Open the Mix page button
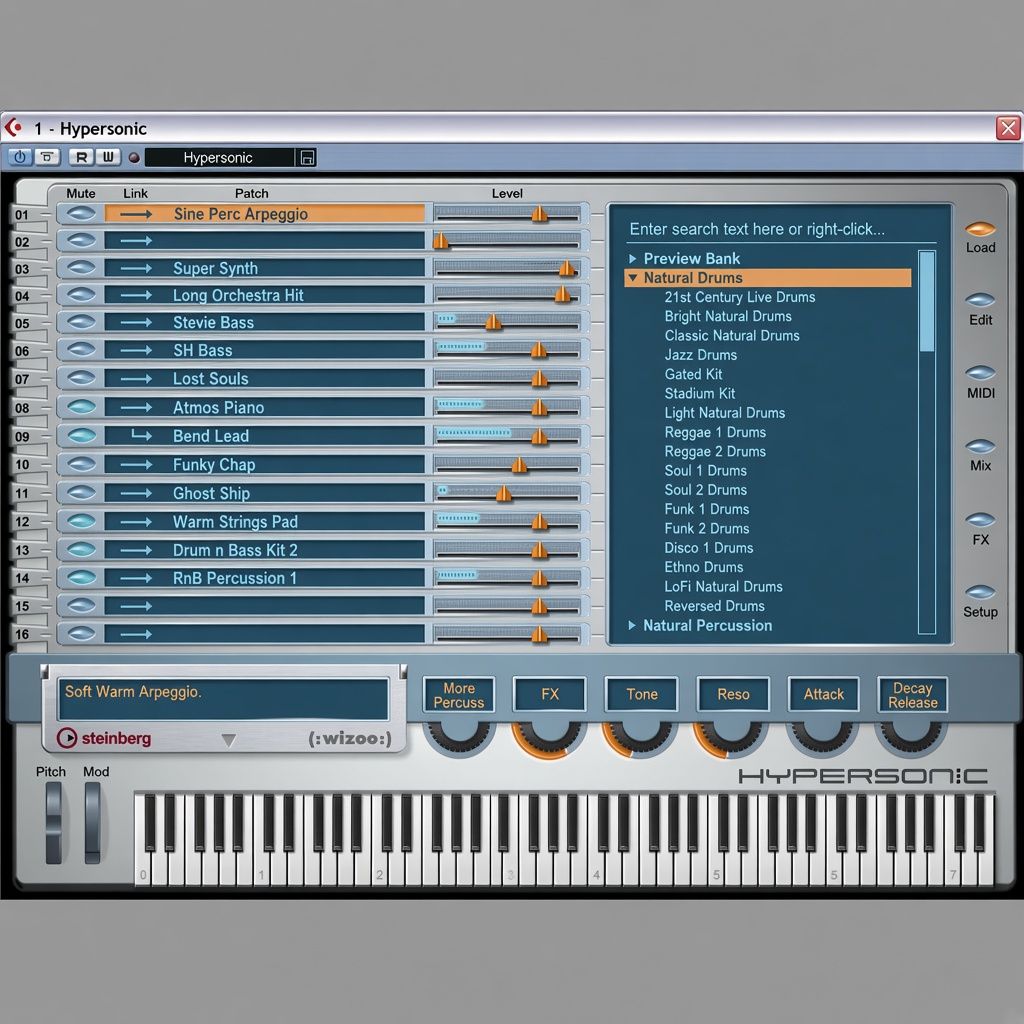 coord(980,447)
